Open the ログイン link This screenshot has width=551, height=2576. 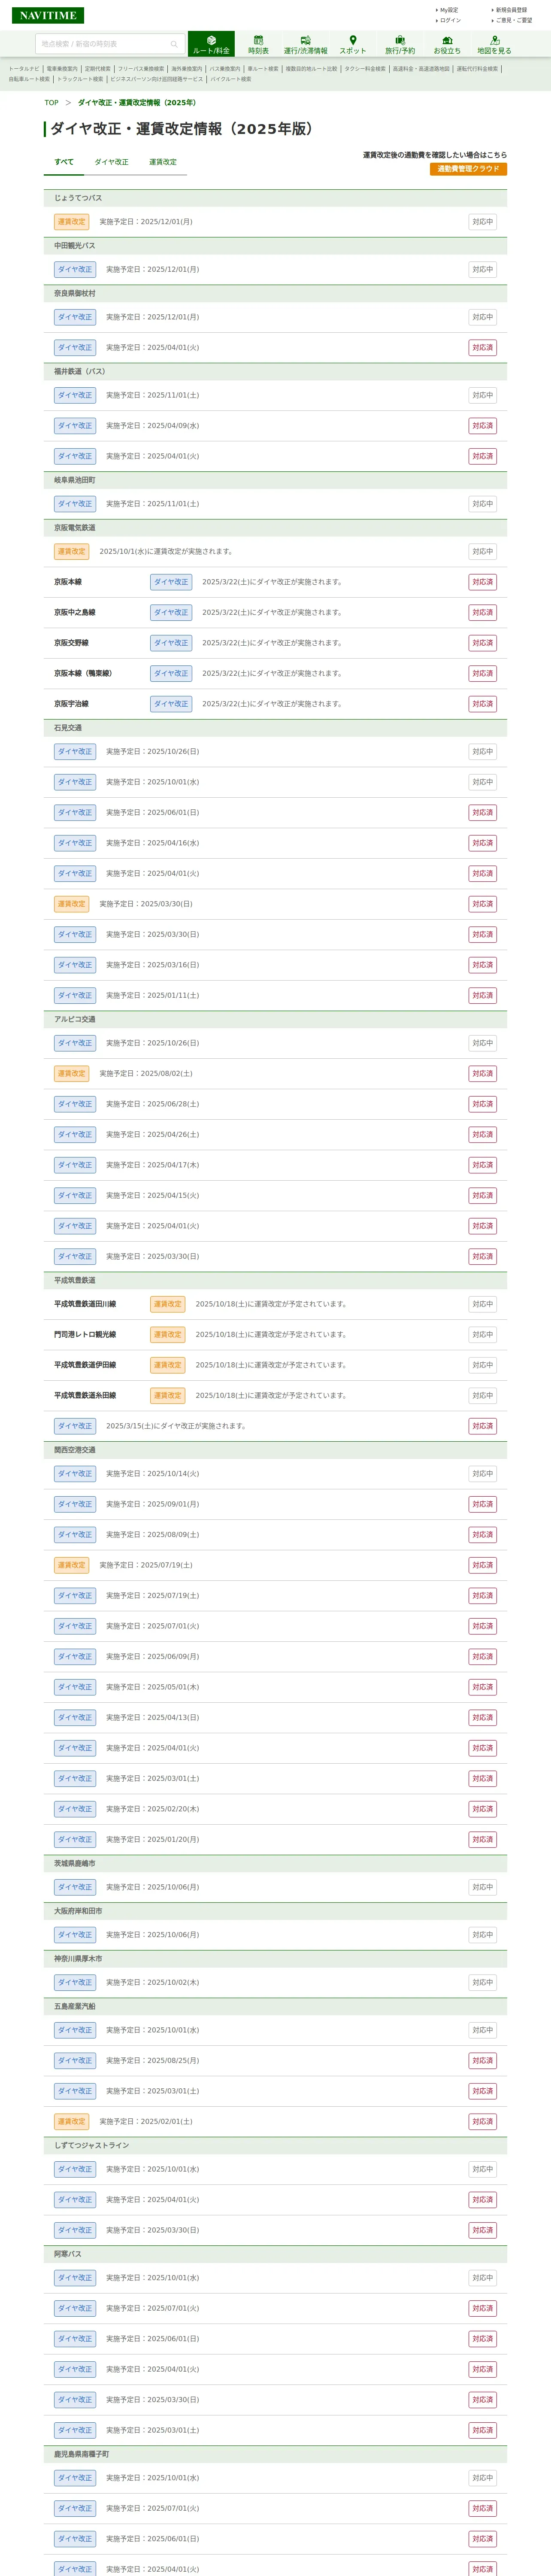click(450, 20)
